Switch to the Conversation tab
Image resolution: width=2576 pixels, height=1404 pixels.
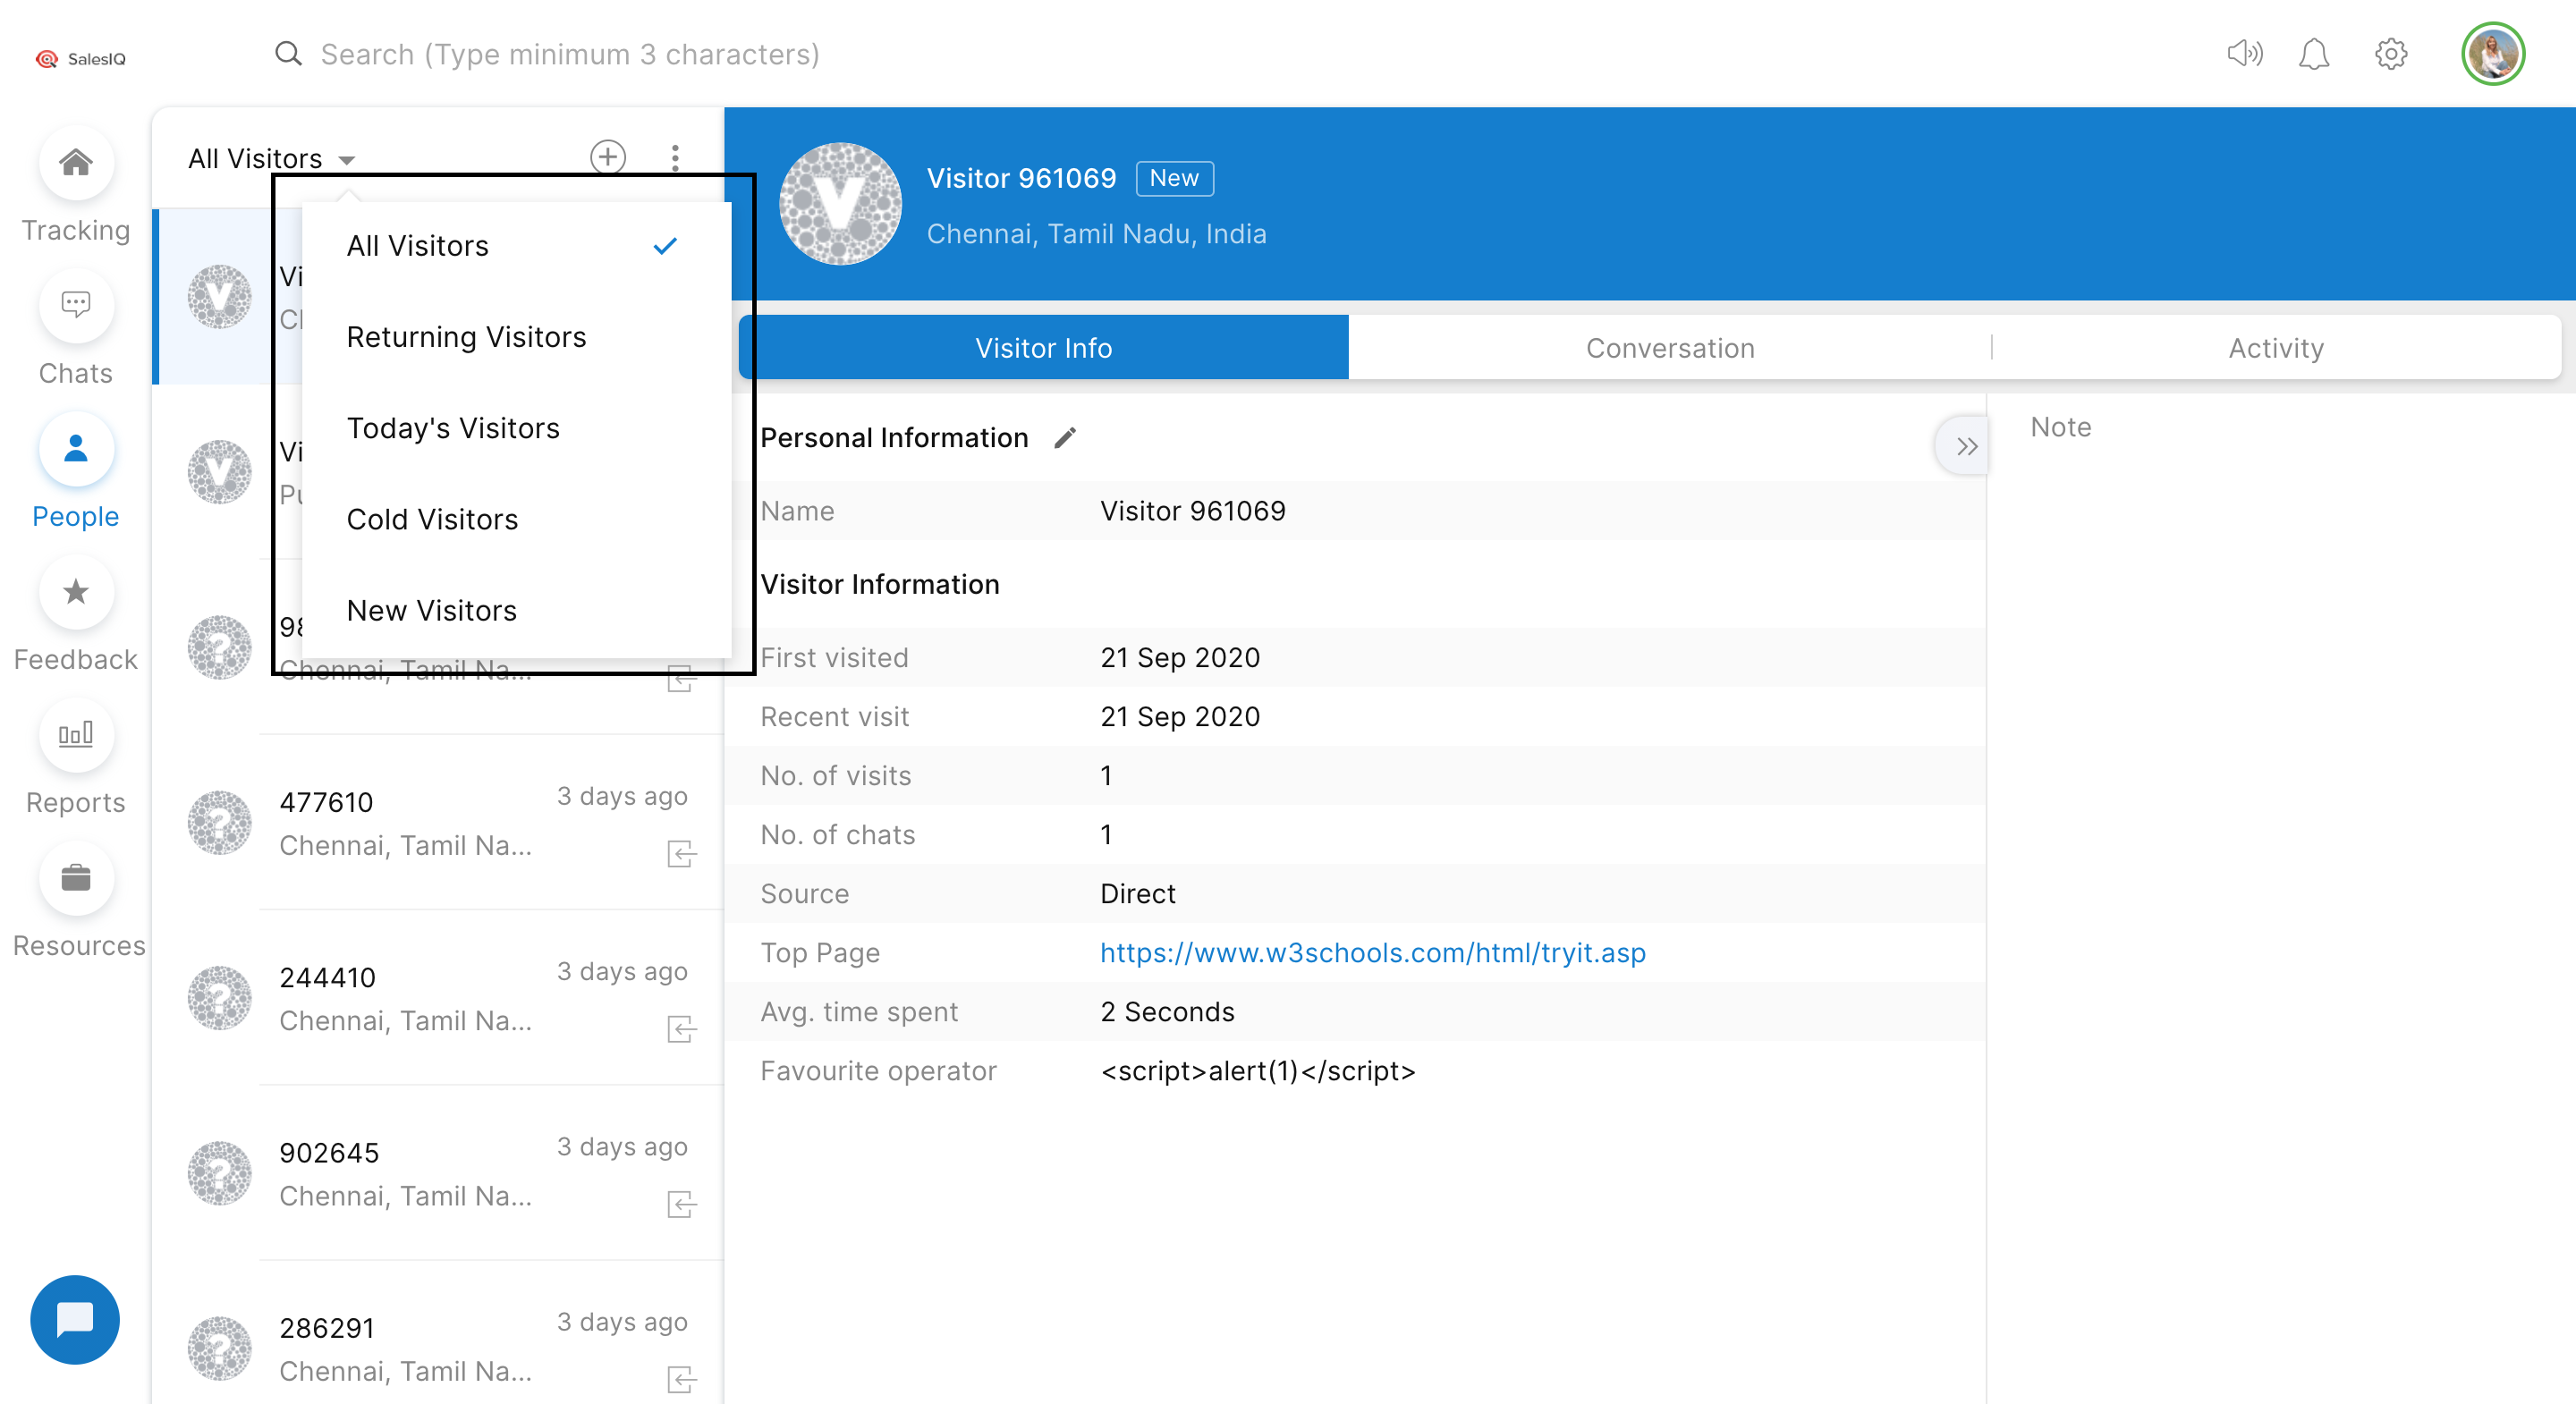click(1669, 348)
